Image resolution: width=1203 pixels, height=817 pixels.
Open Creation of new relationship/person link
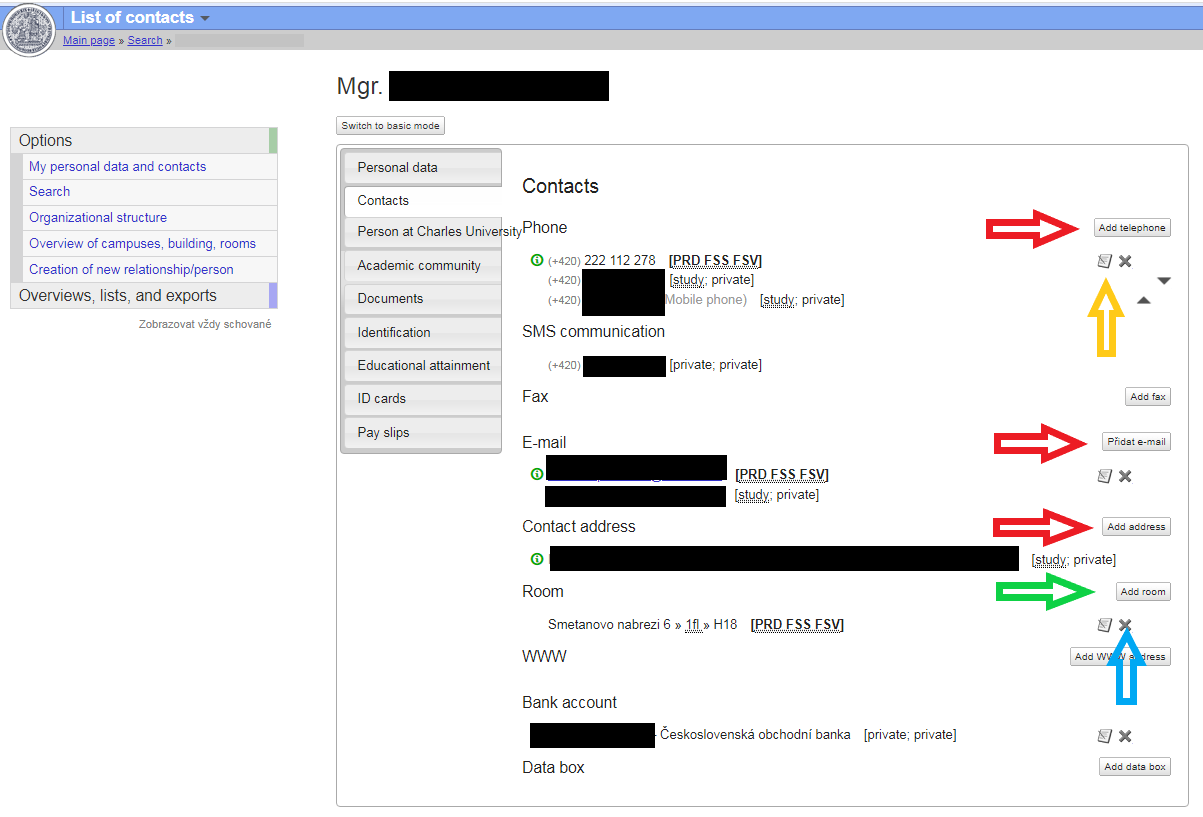(131, 269)
